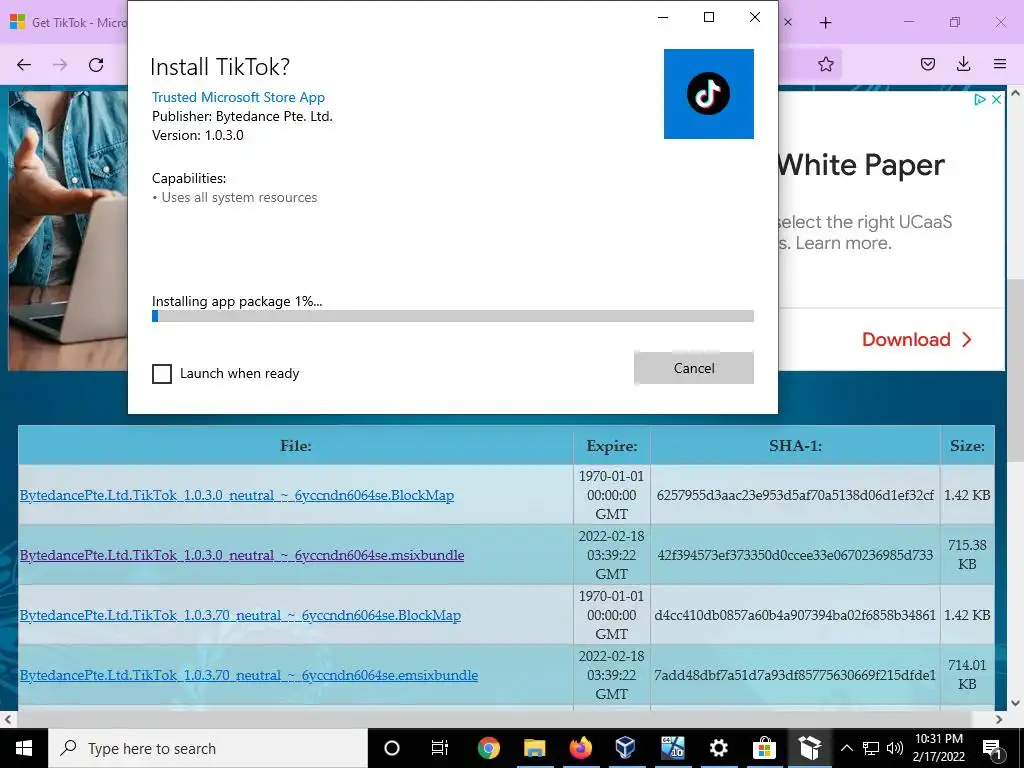This screenshot has width=1024, height=768.
Task: Open Microsoft Store from the taskbar
Action: tap(764, 748)
